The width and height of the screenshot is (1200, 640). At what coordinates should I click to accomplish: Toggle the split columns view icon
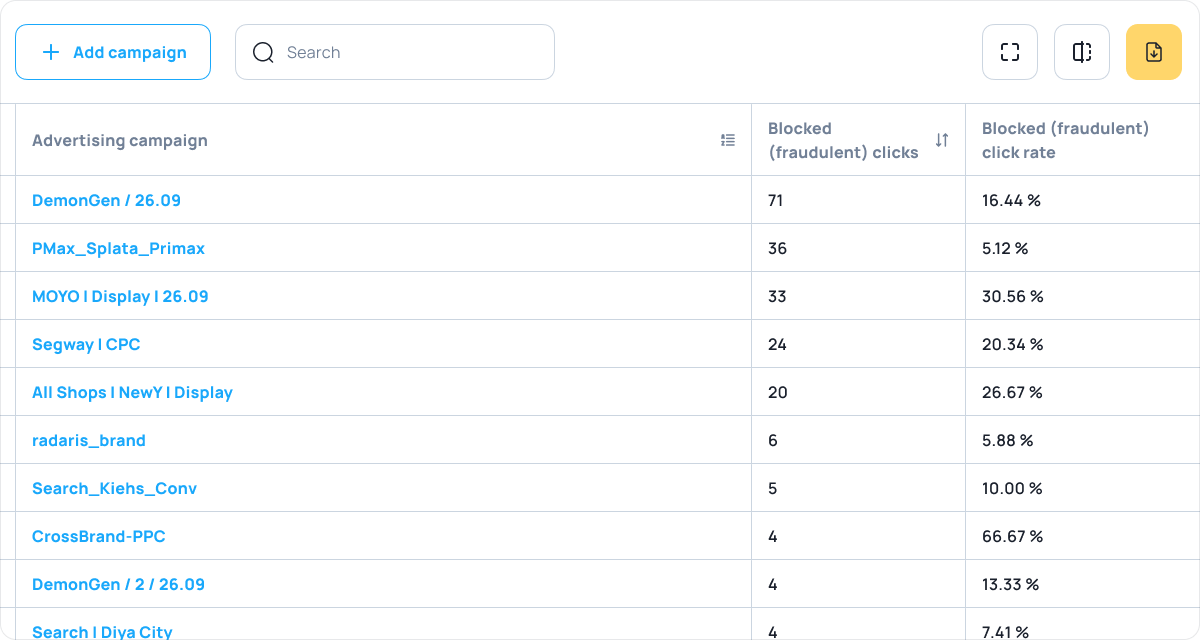1082,52
